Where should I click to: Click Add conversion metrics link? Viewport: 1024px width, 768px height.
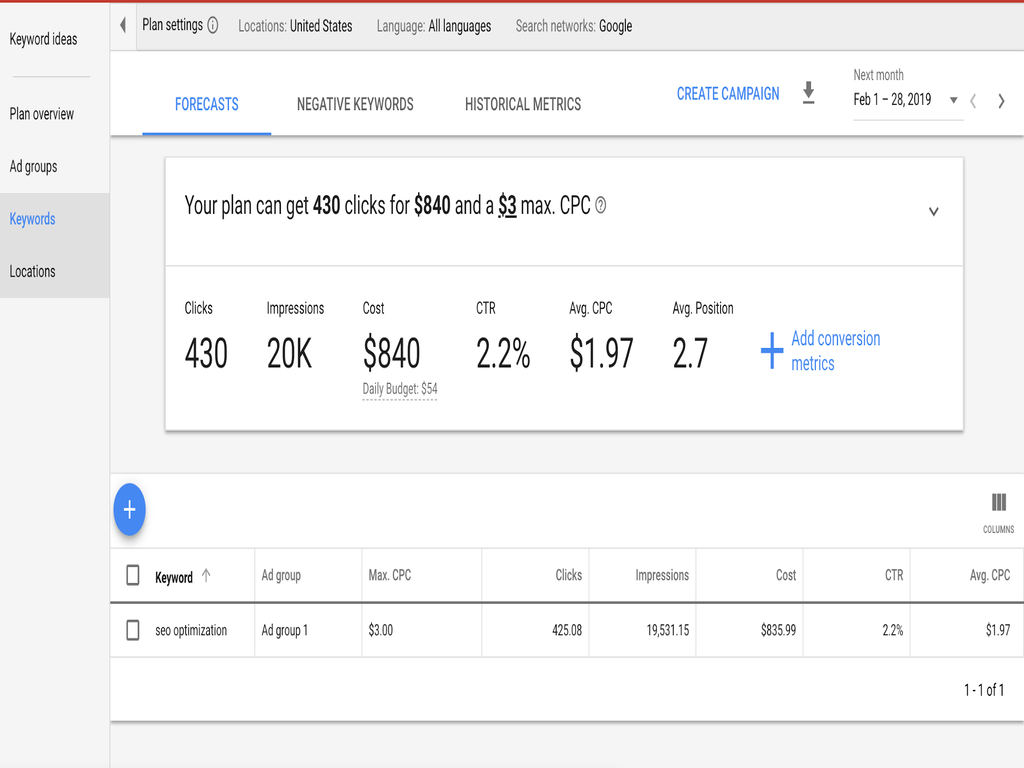coord(822,351)
